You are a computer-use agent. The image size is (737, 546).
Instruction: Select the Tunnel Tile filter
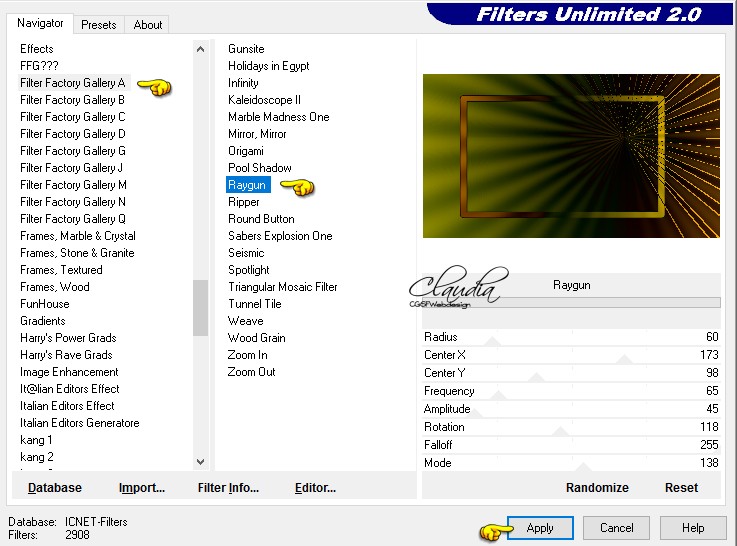click(x=254, y=304)
